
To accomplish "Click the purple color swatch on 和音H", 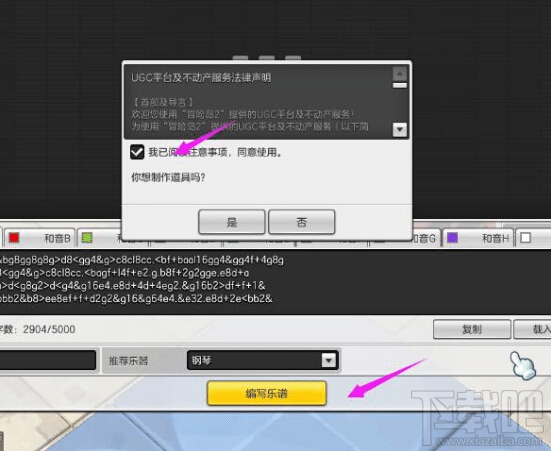I will 452,238.
